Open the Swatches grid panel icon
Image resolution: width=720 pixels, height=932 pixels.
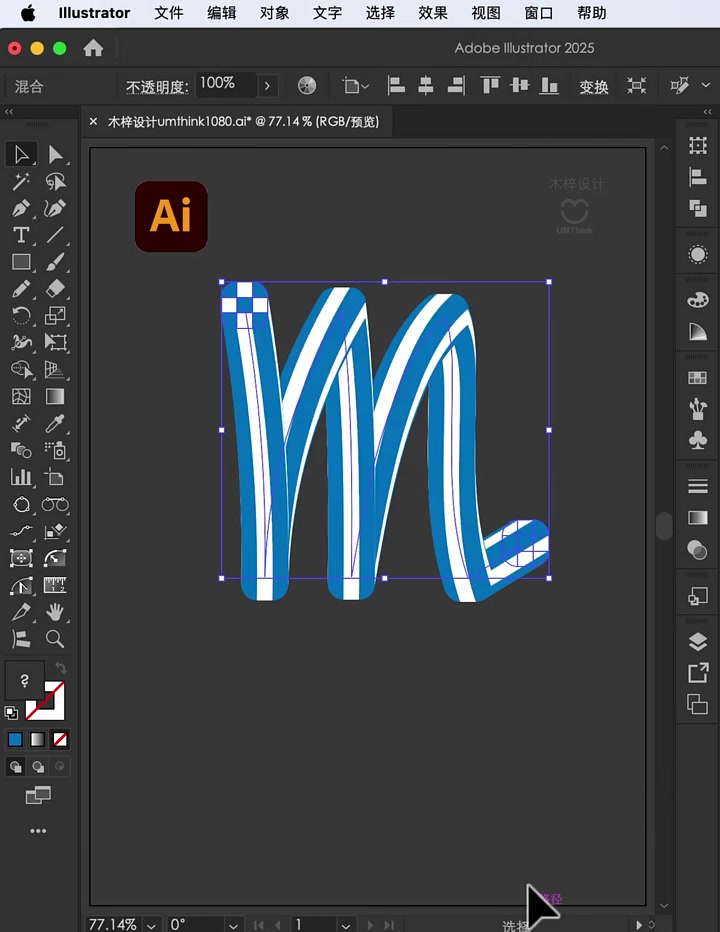click(x=697, y=377)
